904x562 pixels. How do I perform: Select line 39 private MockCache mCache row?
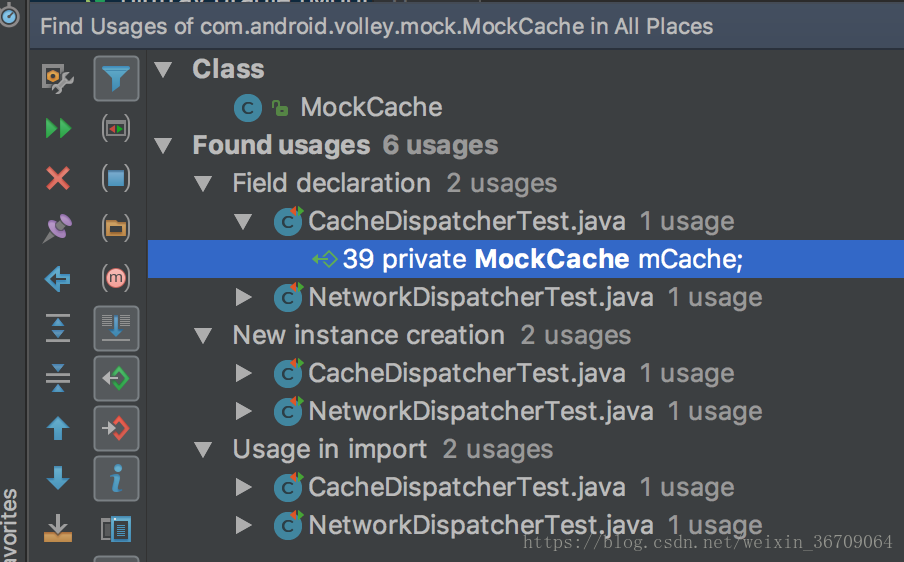pos(526,259)
